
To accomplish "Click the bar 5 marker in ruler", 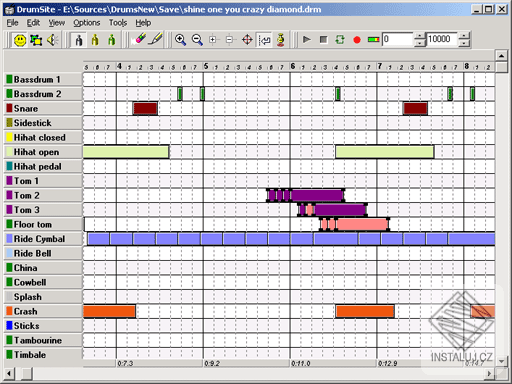I will coord(206,66).
